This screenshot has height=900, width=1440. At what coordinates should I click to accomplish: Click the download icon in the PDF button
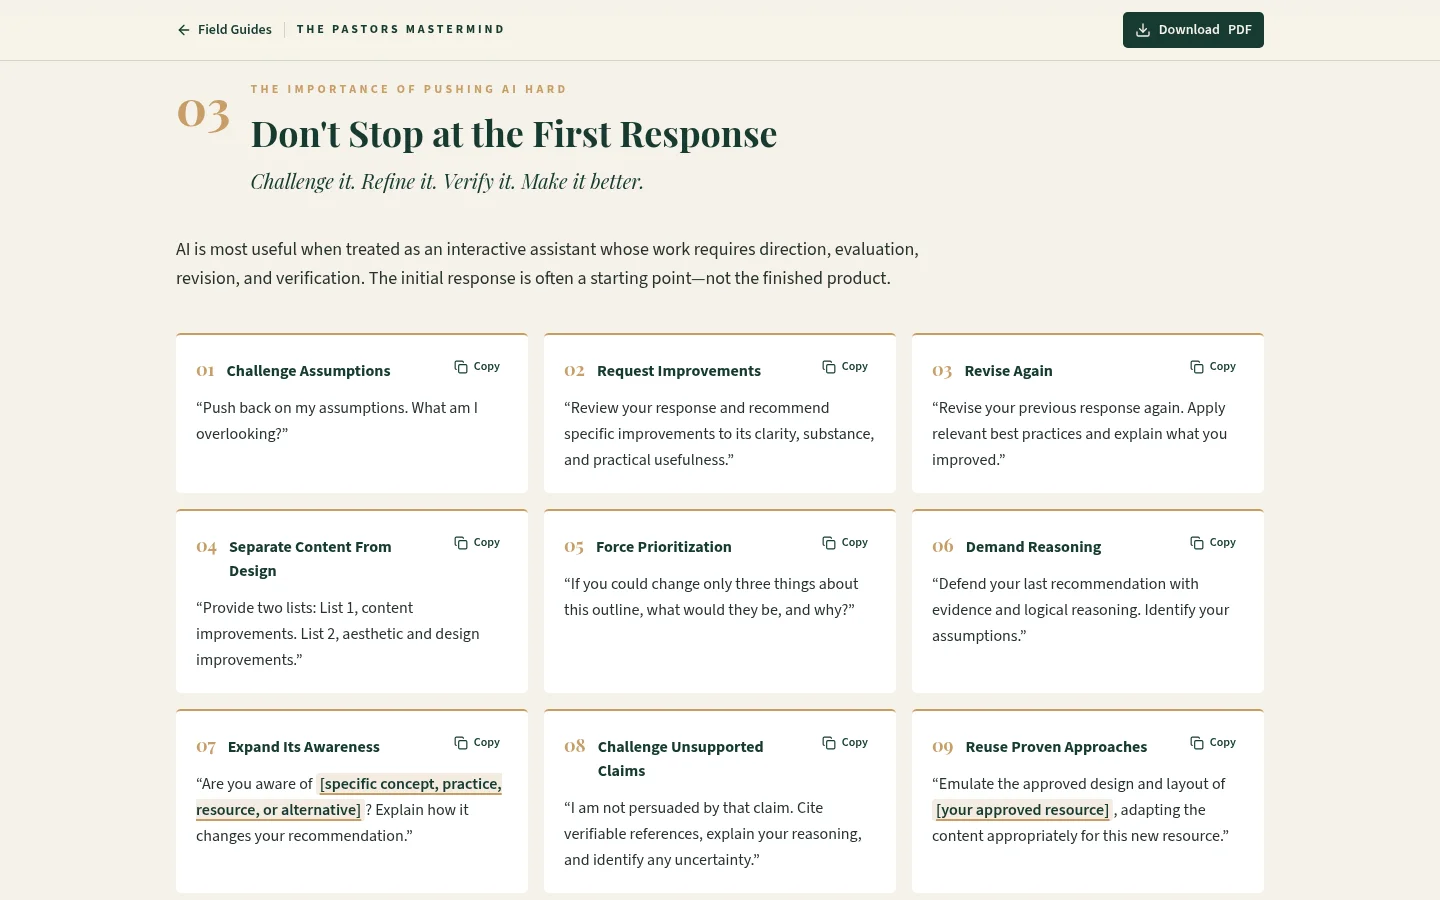coord(1143,30)
